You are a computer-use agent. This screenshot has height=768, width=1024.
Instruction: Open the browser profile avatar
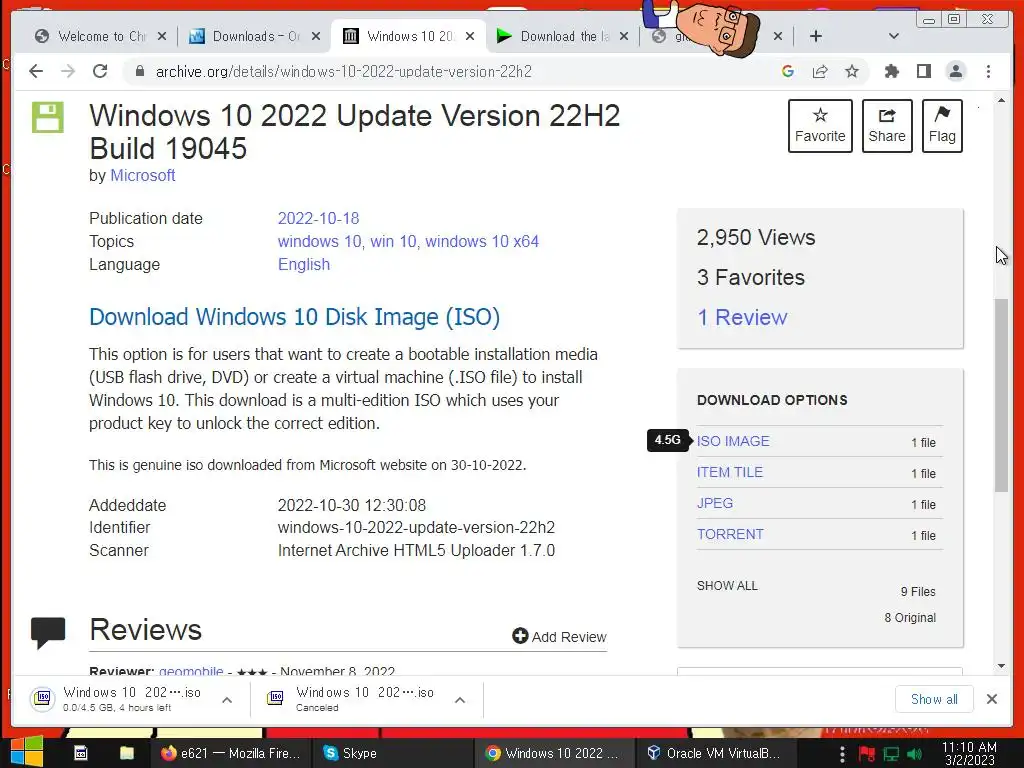click(955, 71)
